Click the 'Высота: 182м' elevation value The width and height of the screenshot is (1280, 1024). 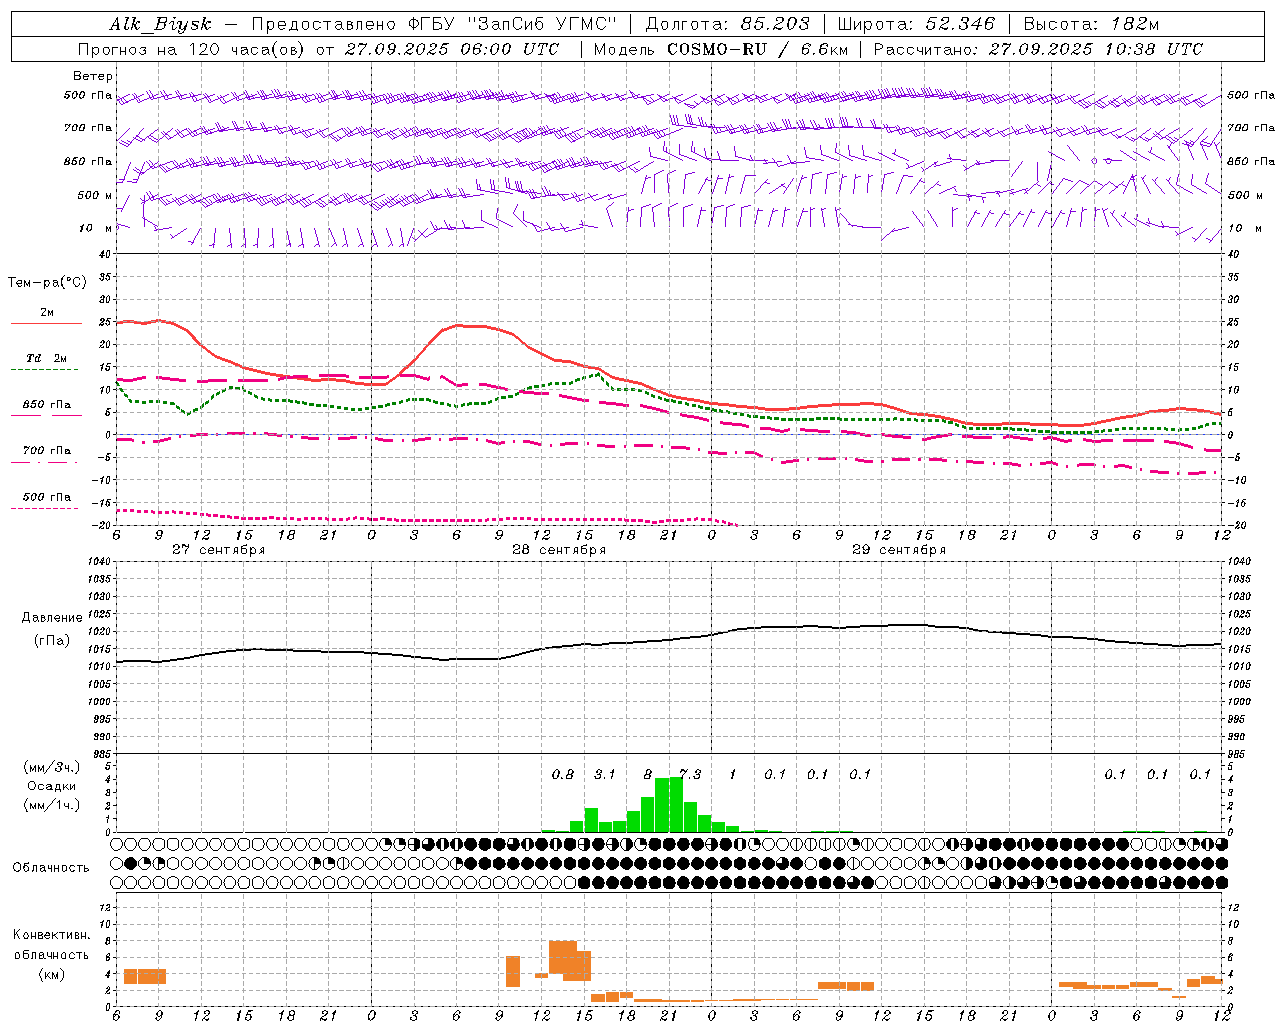click(x=1091, y=25)
